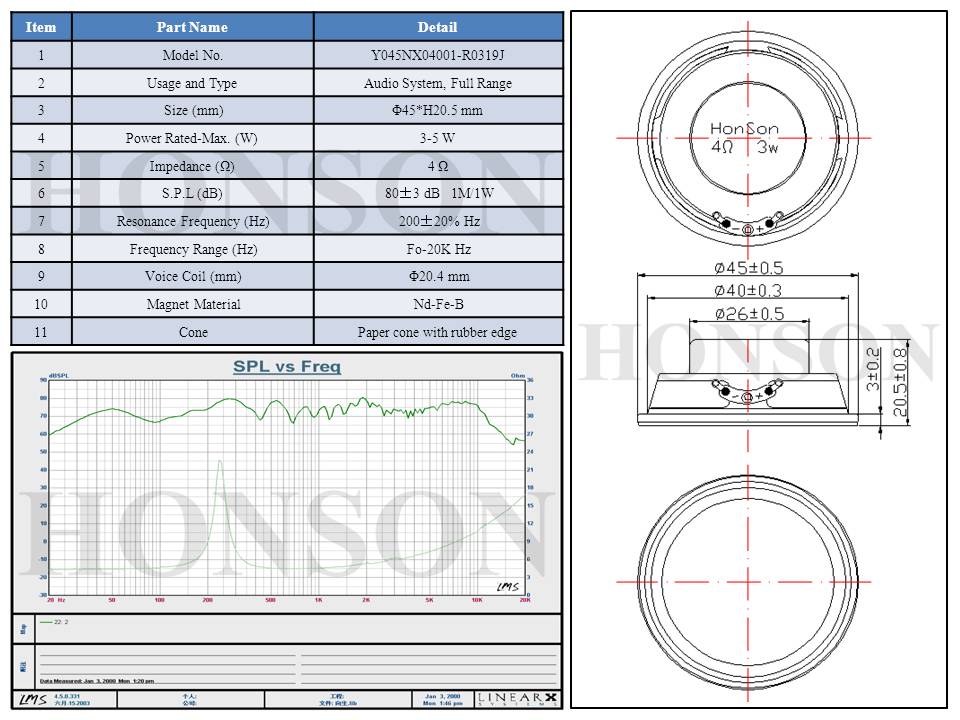Click the model number Y045NX04001-R0319J cell
The width and height of the screenshot is (960, 720).
pyautogui.click(x=437, y=55)
